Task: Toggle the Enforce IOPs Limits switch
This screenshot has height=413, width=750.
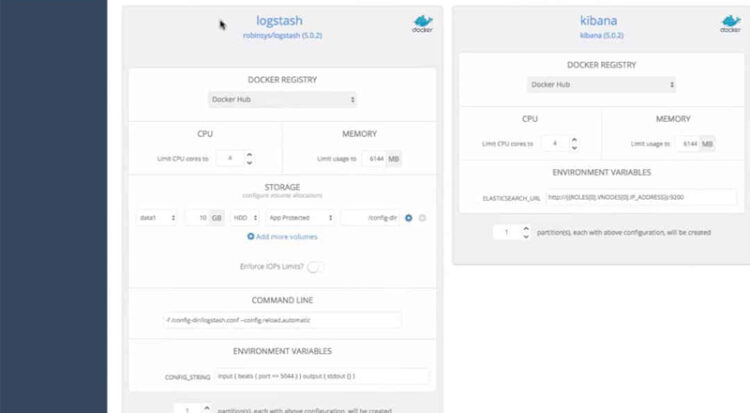Action: point(315,267)
